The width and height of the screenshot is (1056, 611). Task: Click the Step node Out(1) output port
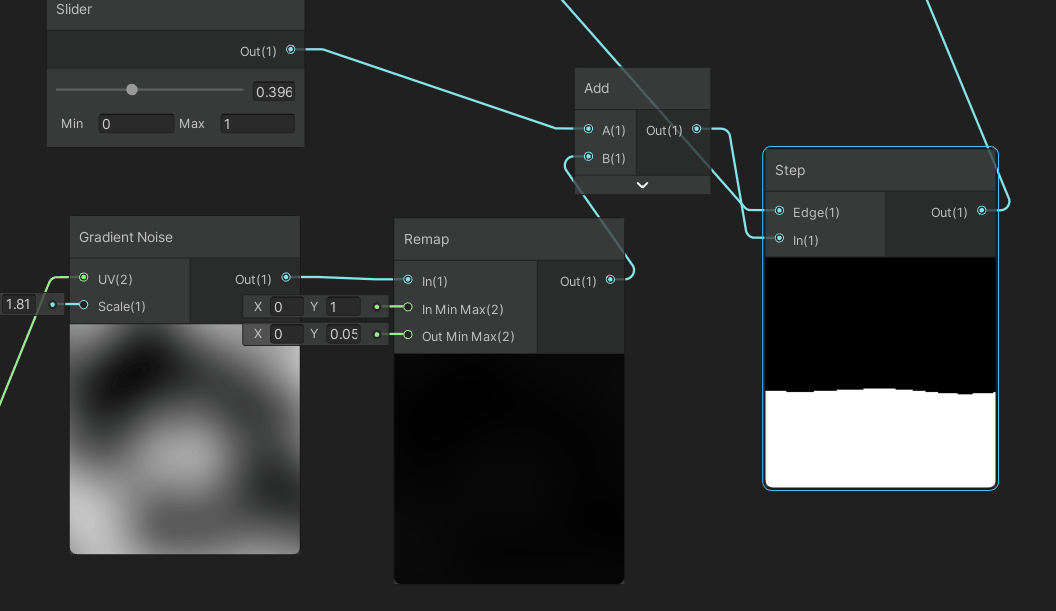pyautogui.click(x=982, y=211)
